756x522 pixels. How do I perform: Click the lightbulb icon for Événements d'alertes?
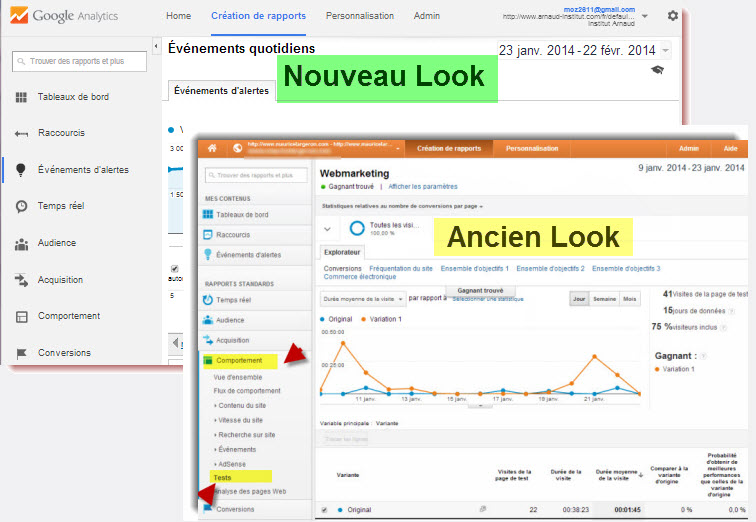coord(21,170)
